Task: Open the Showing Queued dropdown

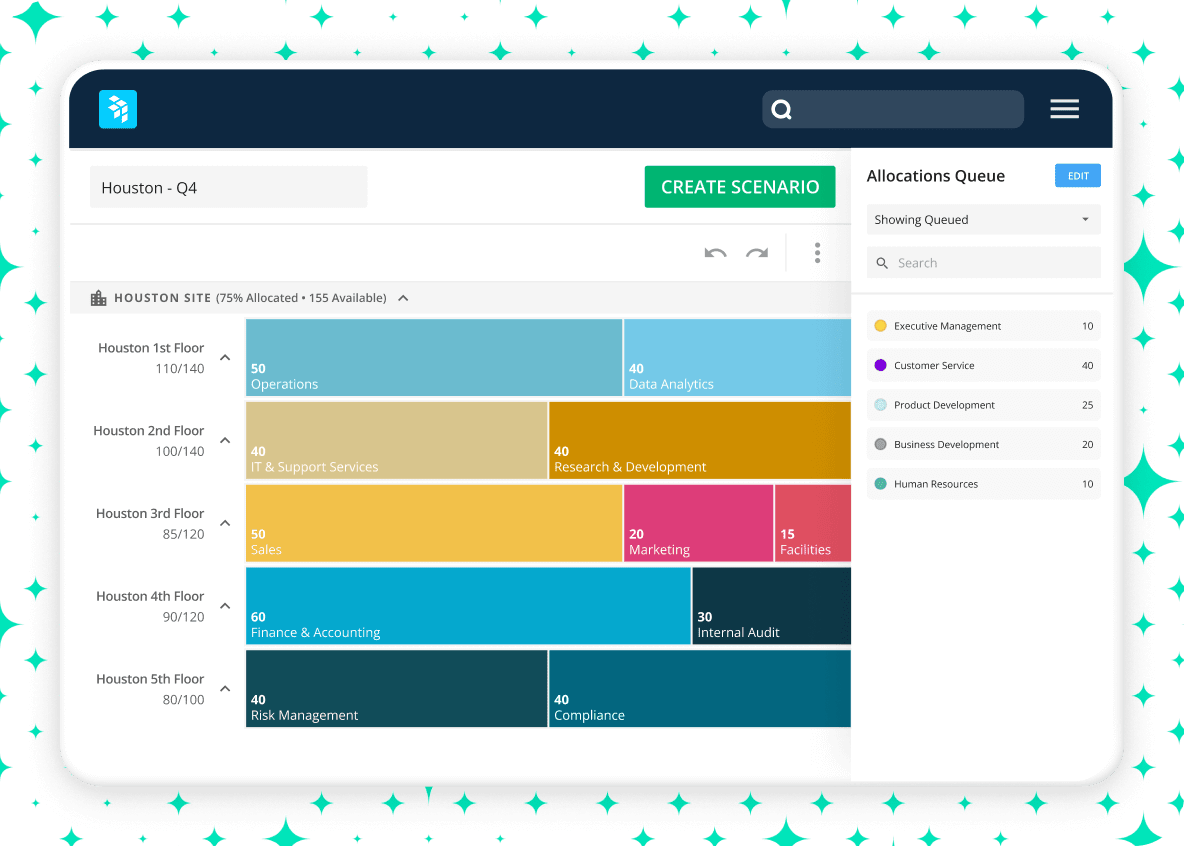Action: 983,220
